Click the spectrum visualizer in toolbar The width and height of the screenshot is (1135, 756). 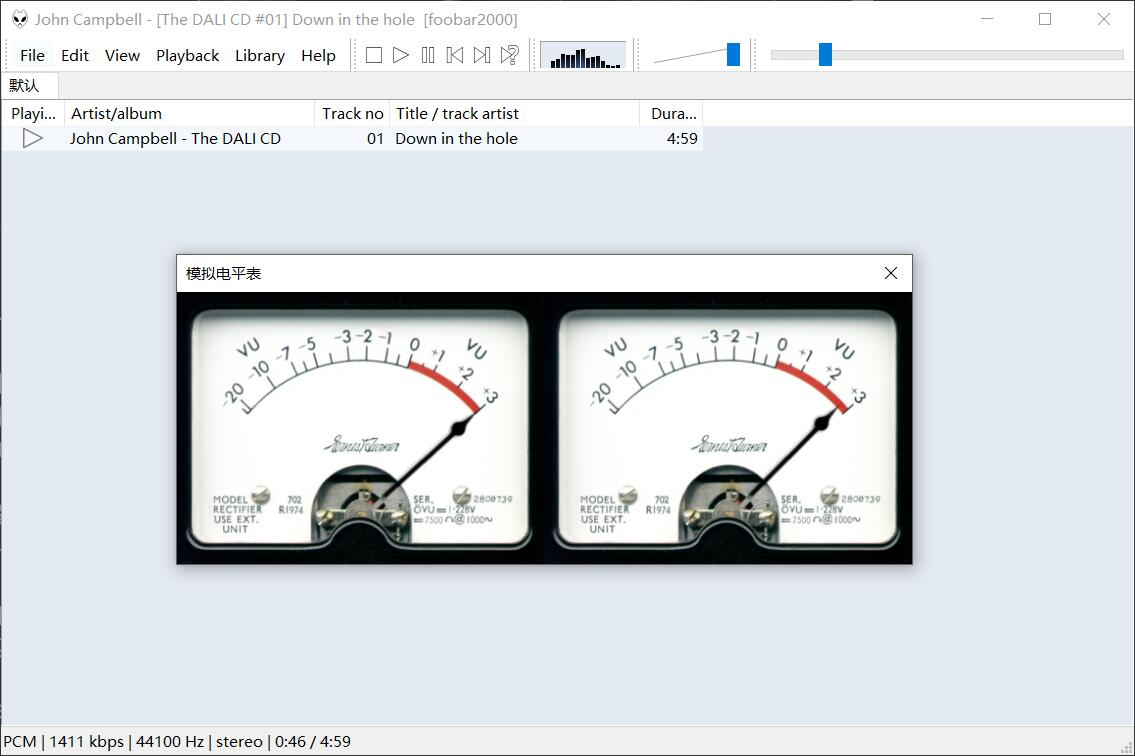tap(583, 56)
